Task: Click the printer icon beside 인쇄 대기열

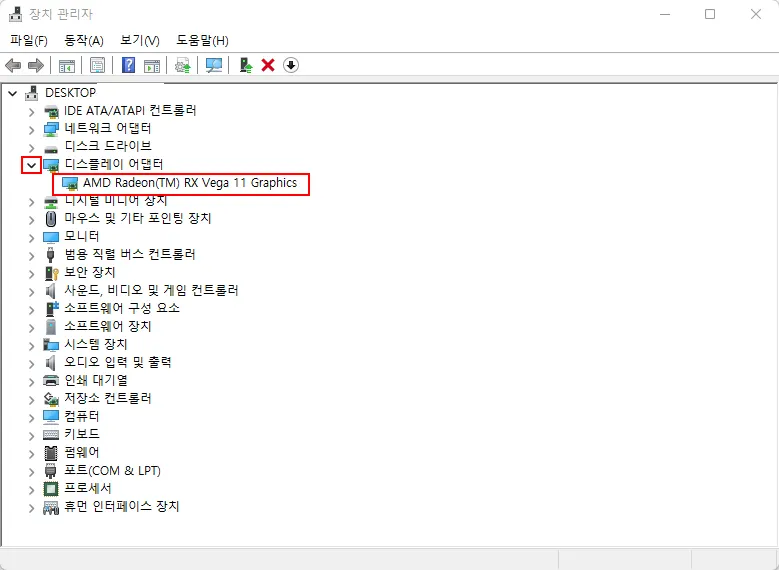Action: pyautogui.click(x=51, y=381)
